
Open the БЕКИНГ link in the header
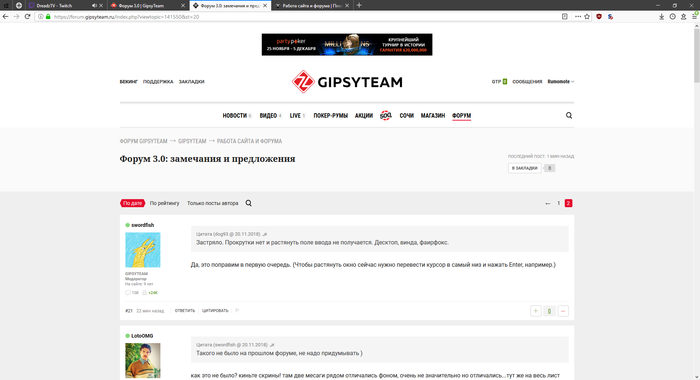coord(129,82)
